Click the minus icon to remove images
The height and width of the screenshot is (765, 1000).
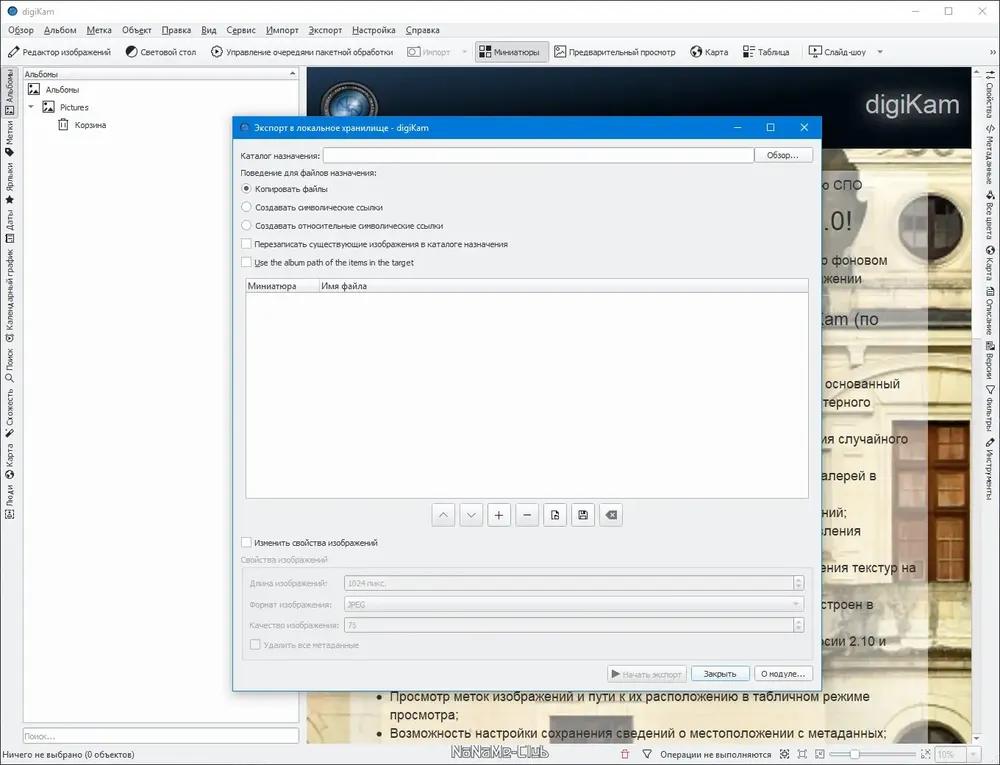click(x=527, y=515)
